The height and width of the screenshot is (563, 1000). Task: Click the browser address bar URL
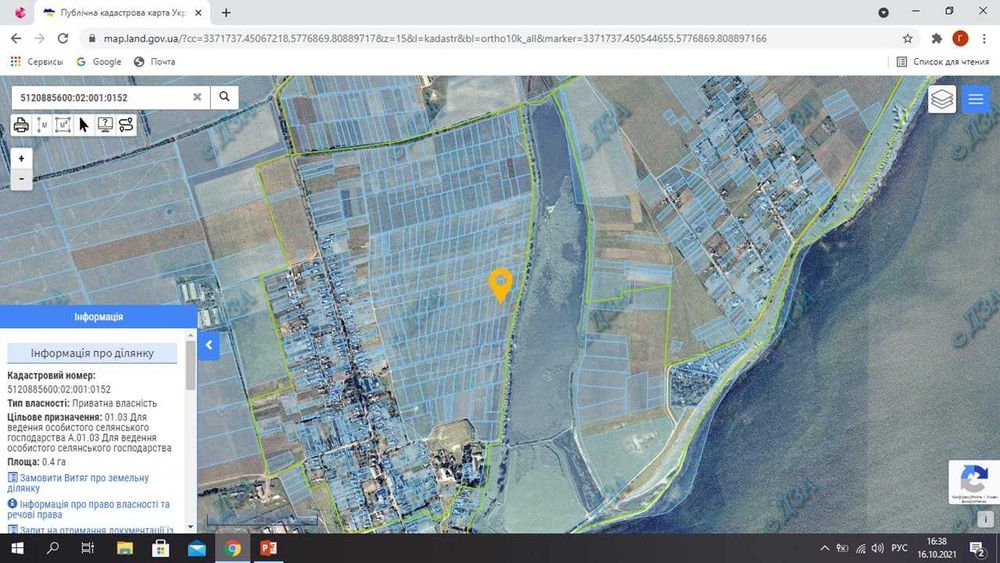tap(435, 38)
